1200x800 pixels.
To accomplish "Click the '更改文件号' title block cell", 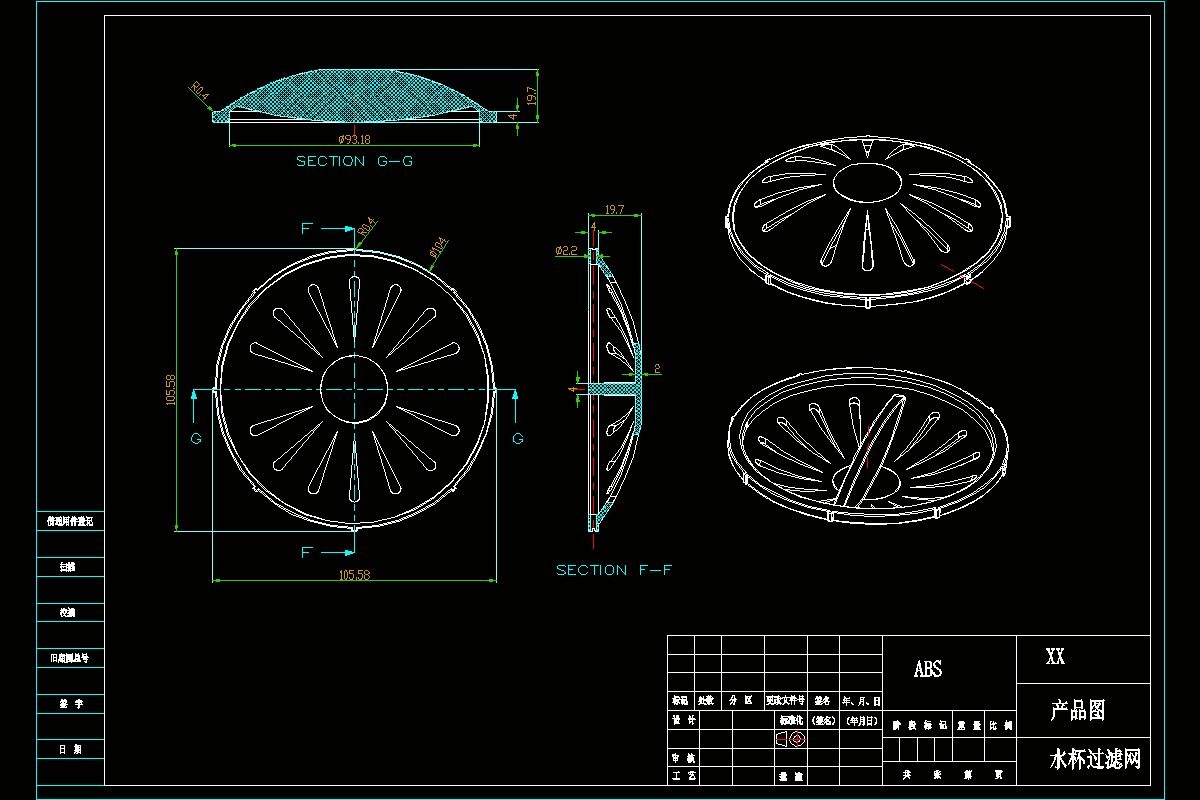I will pos(785,701).
